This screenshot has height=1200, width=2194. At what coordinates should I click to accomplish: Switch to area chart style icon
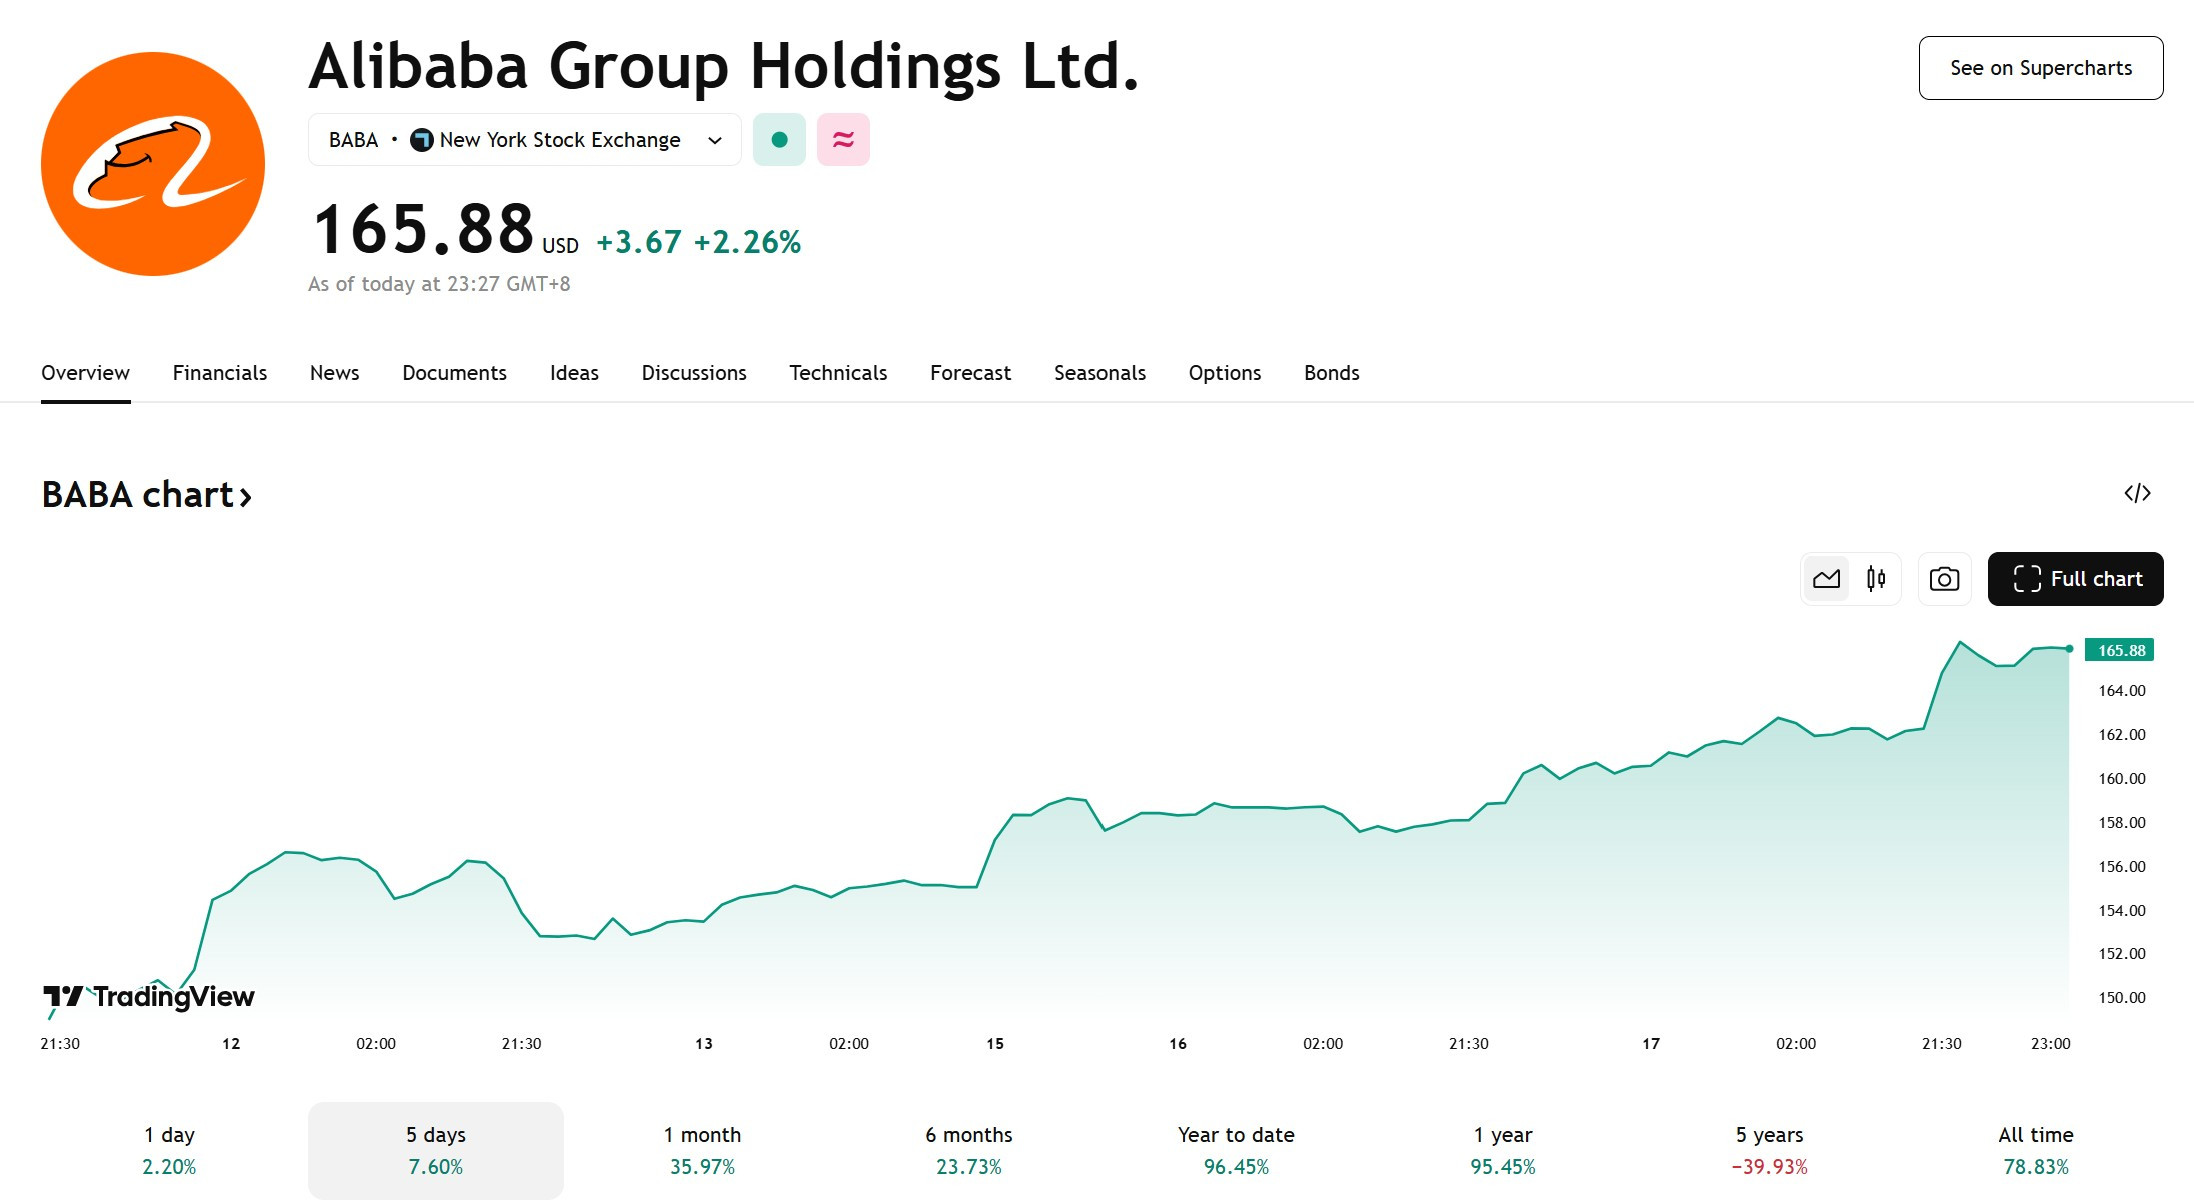[1826, 579]
